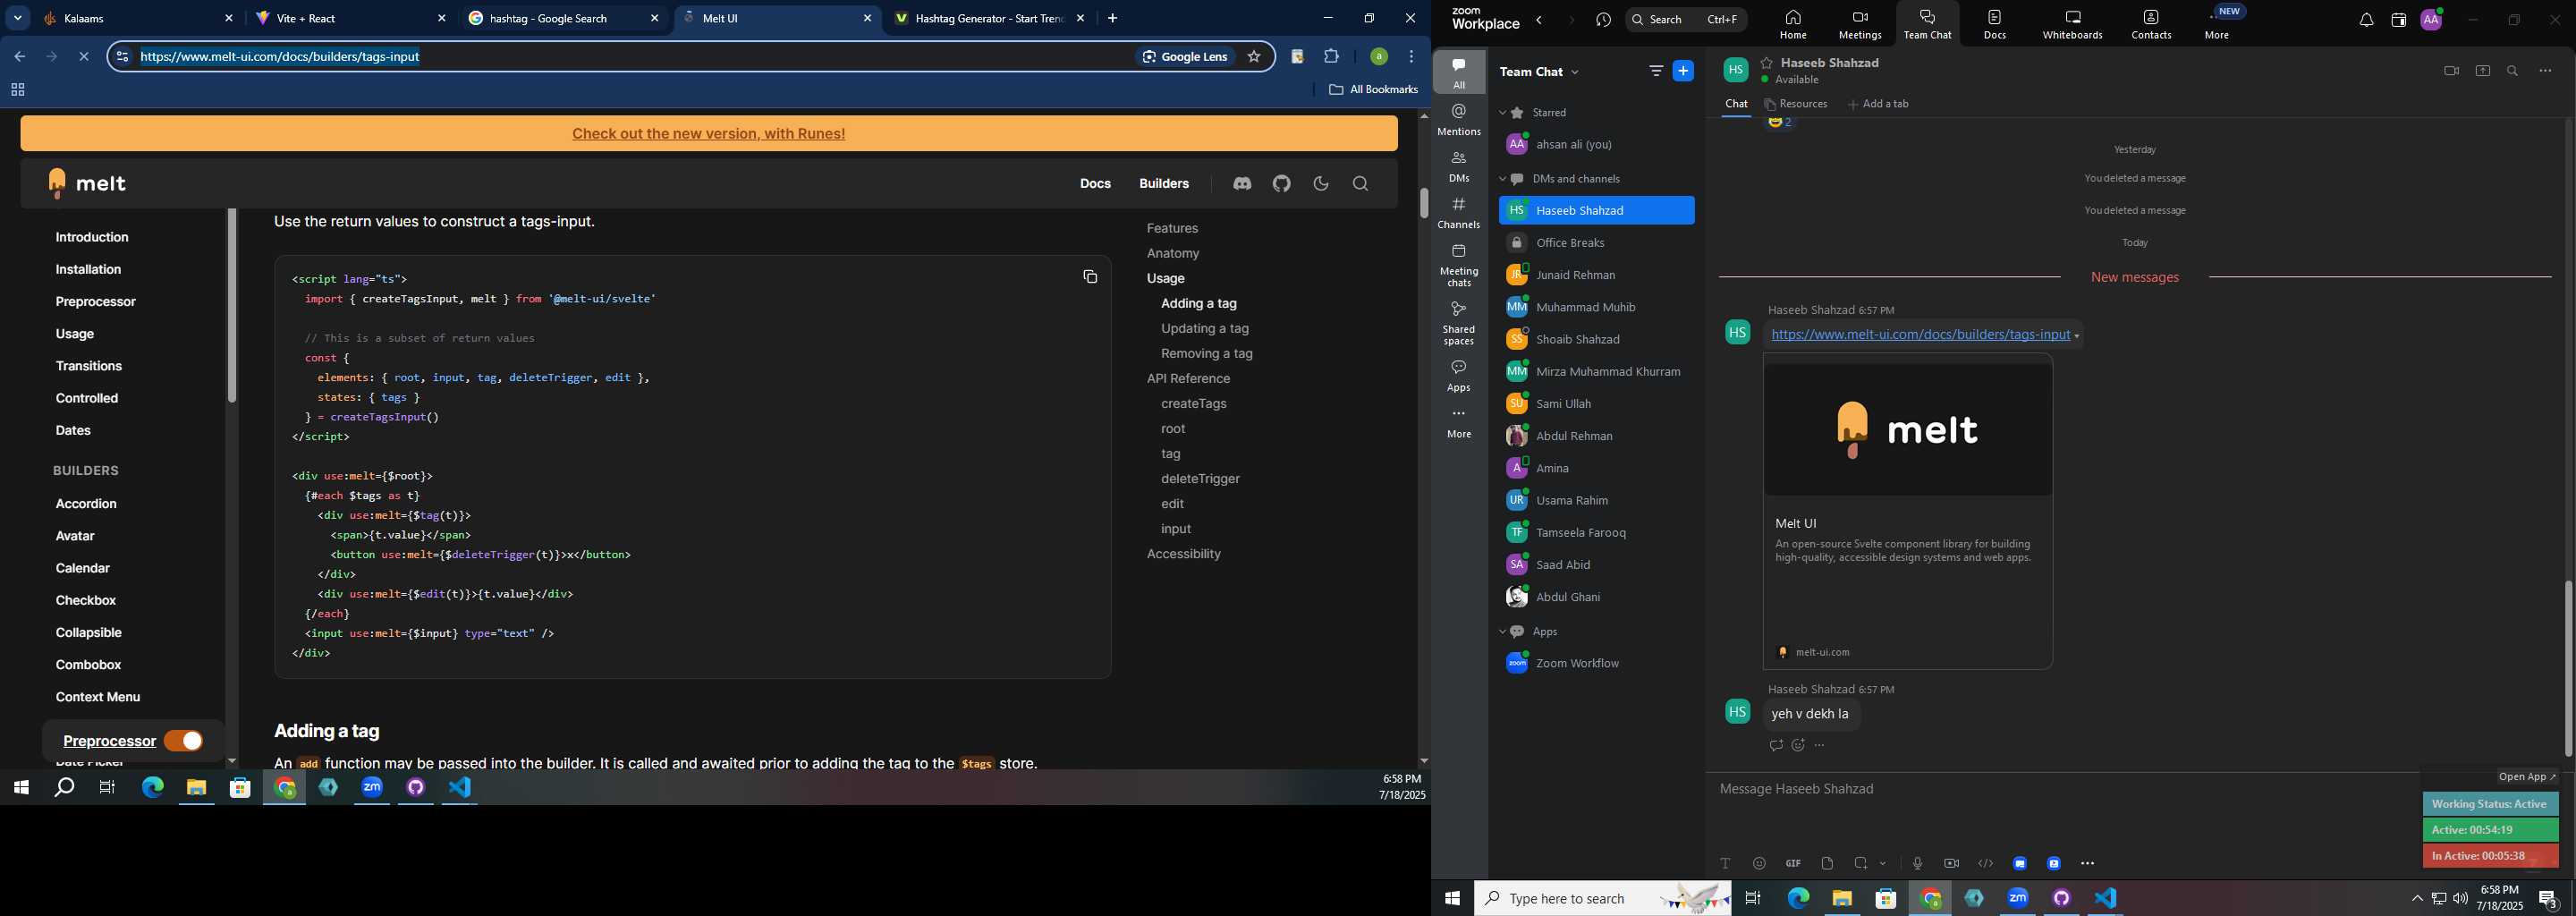Image resolution: width=2576 pixels, height=916 pixels.
Task: Open the Builders menu on Melt site
Action: click(1164, 184)
